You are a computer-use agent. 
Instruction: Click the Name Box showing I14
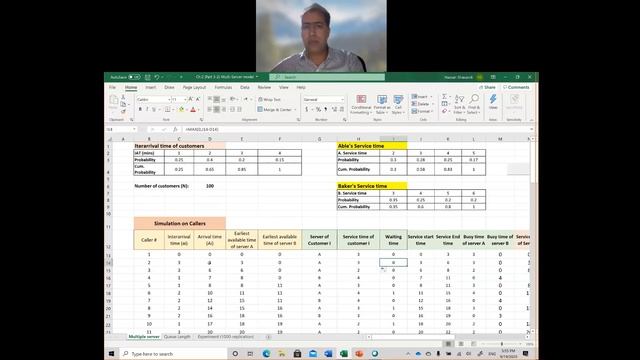pos(121,129)
